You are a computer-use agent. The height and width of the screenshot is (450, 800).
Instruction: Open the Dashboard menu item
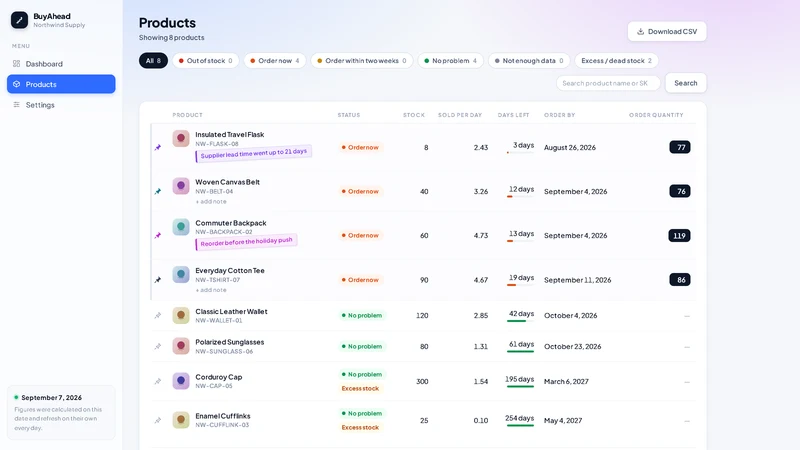(x=61, y=64)
